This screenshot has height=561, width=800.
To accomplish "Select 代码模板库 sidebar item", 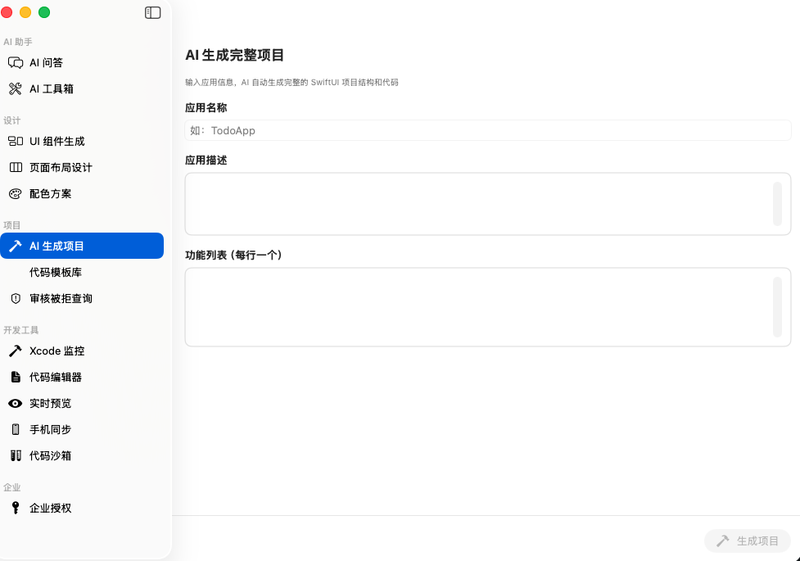I will (82, 272).
